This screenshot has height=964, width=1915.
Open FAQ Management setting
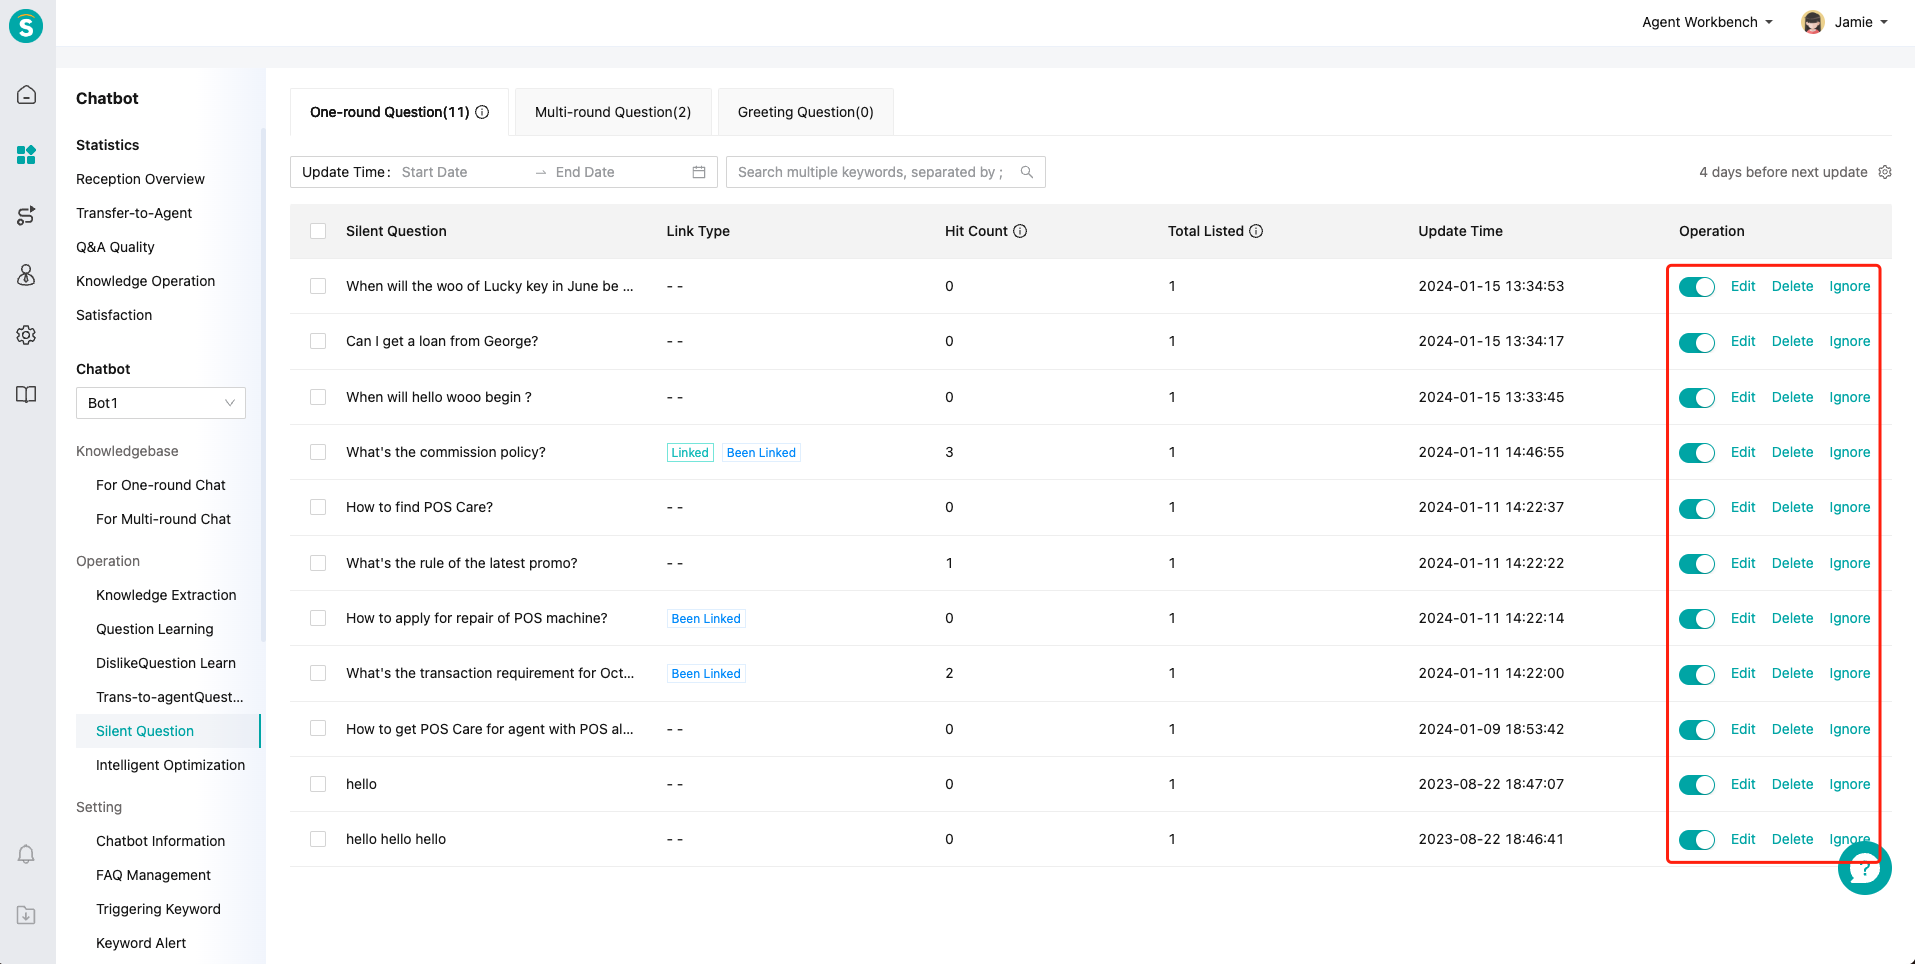153,875
